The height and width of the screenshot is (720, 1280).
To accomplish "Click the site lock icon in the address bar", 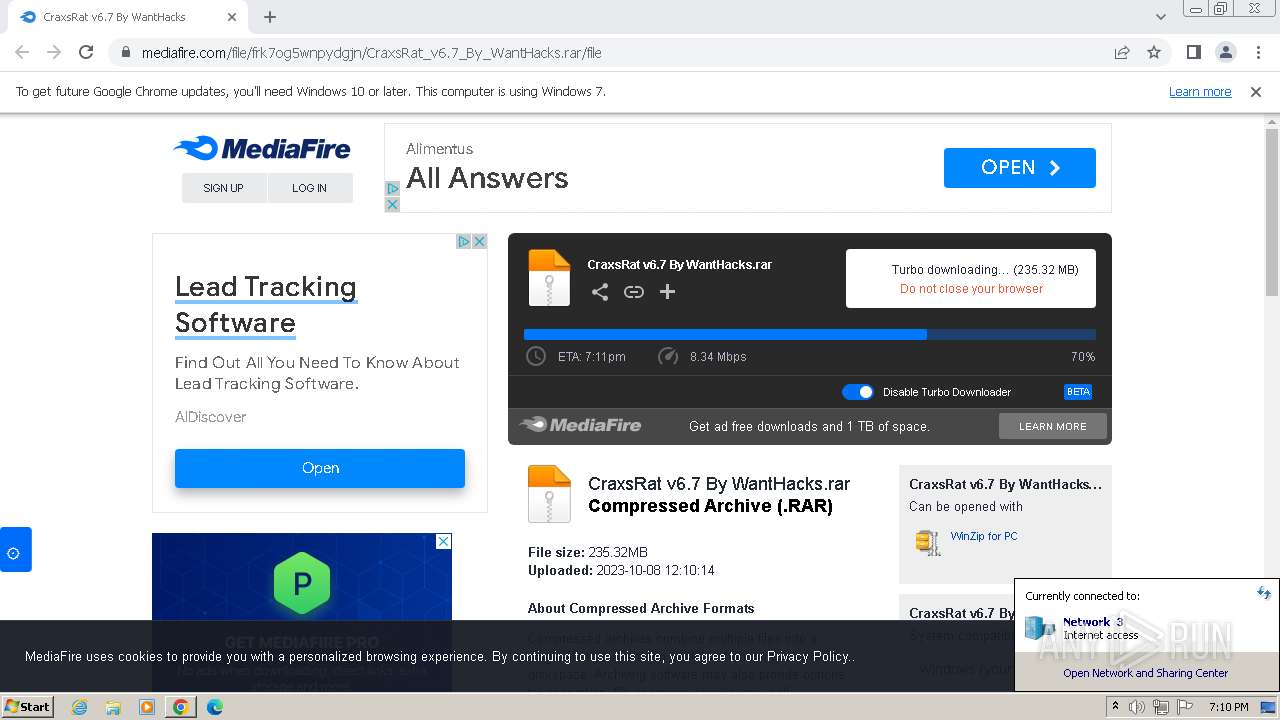I will 126,53.
